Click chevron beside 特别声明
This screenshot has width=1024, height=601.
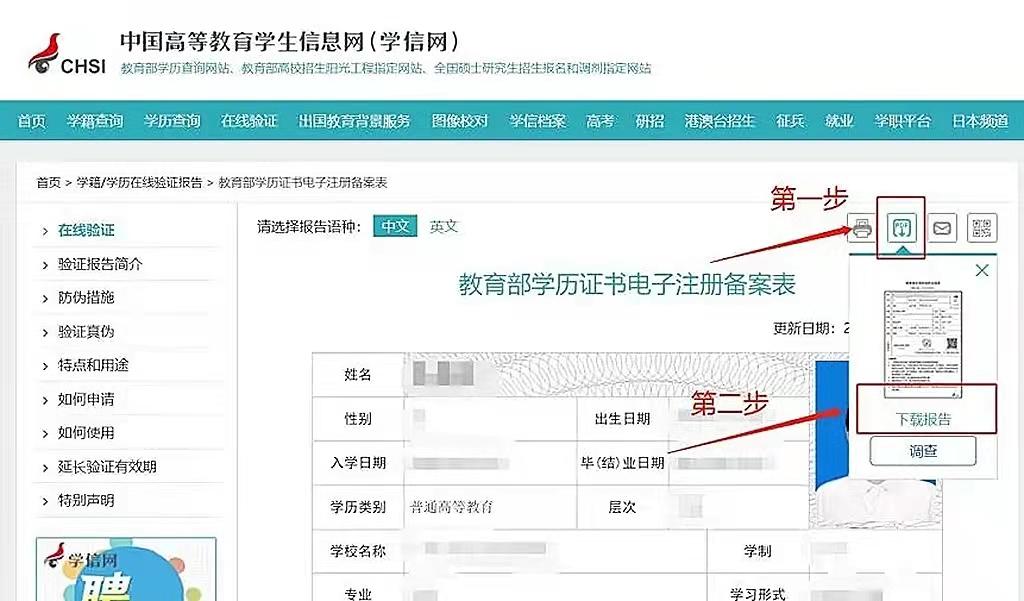[45, 501]
